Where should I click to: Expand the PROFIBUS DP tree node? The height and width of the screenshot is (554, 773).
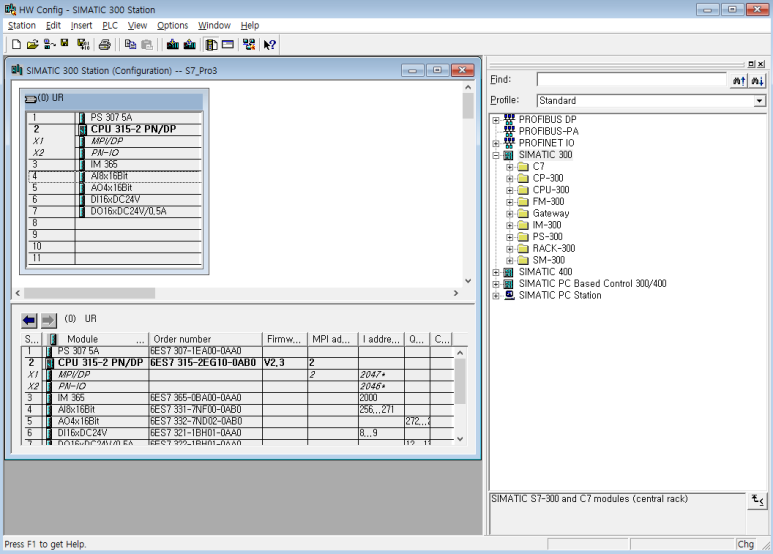[x=496, y=120]
